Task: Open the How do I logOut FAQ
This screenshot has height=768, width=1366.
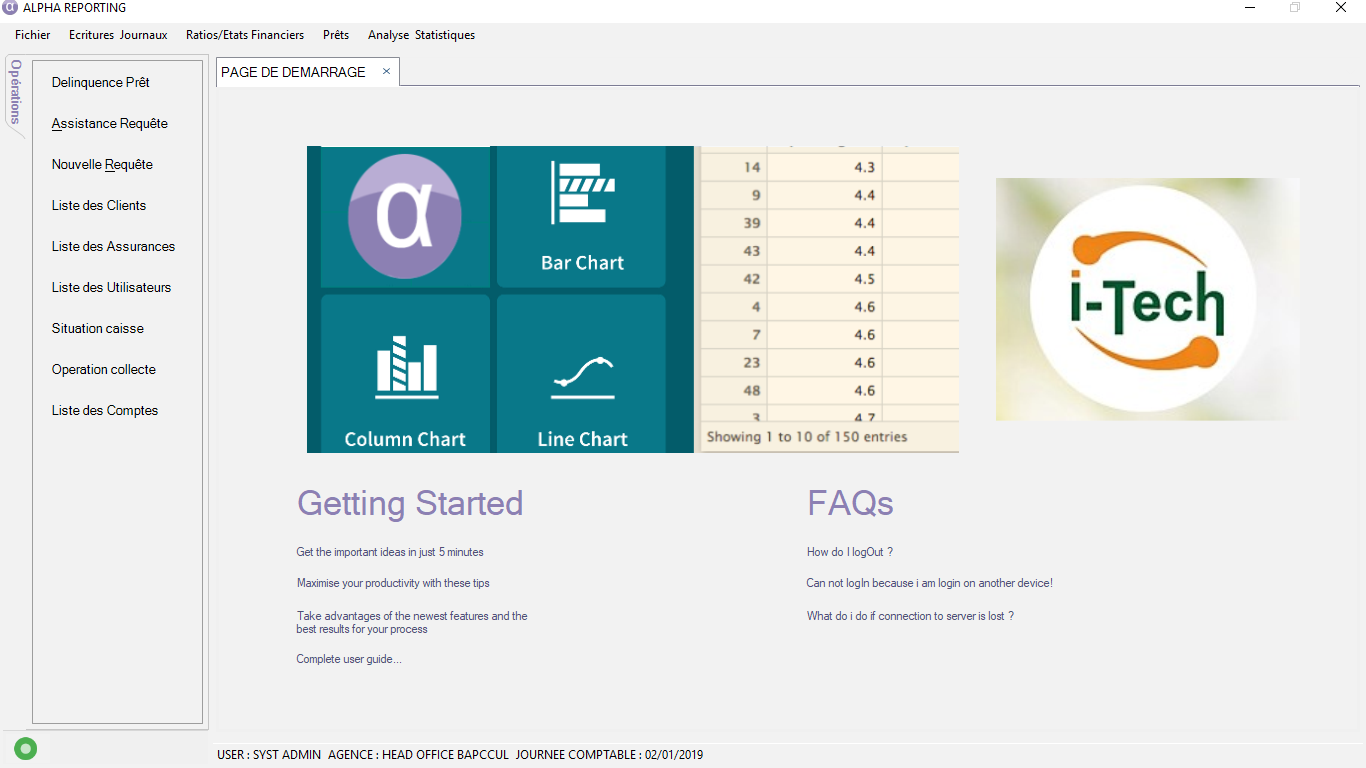Action: (x=850, y=552)
